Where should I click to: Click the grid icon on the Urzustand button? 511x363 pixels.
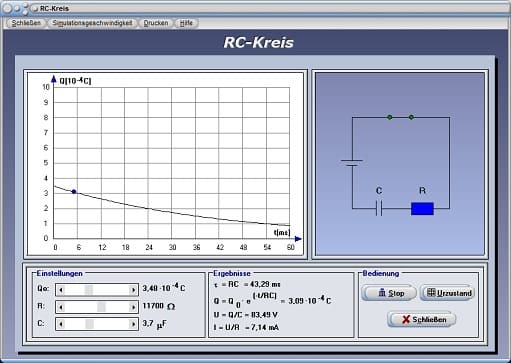(431, 292)
